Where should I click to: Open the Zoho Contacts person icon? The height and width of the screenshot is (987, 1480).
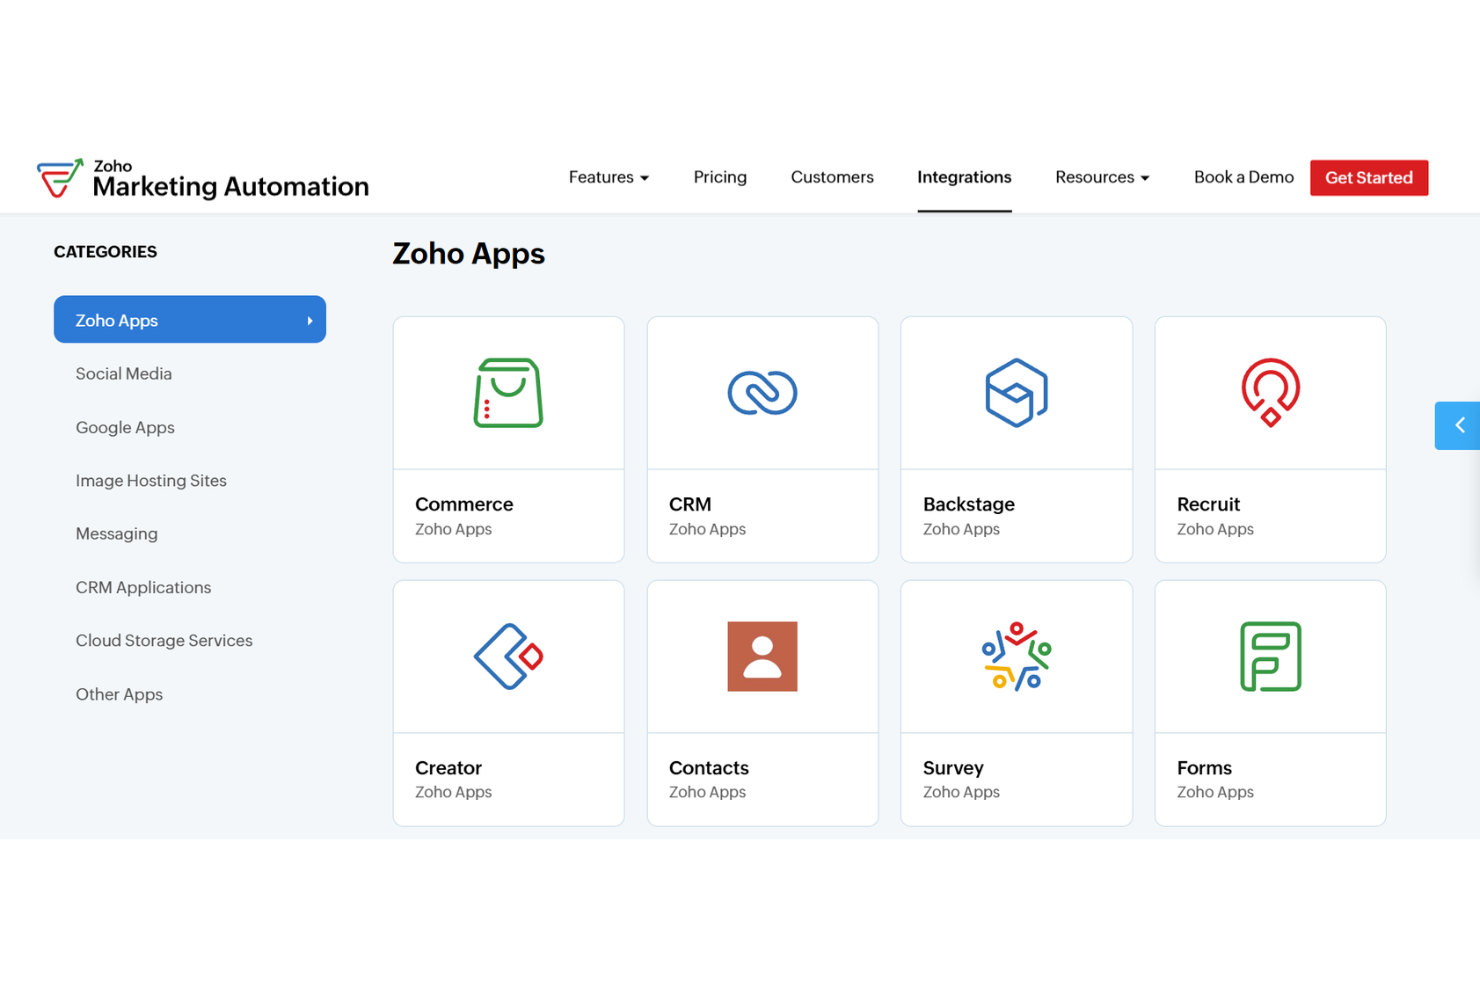[x=762, y=656]
